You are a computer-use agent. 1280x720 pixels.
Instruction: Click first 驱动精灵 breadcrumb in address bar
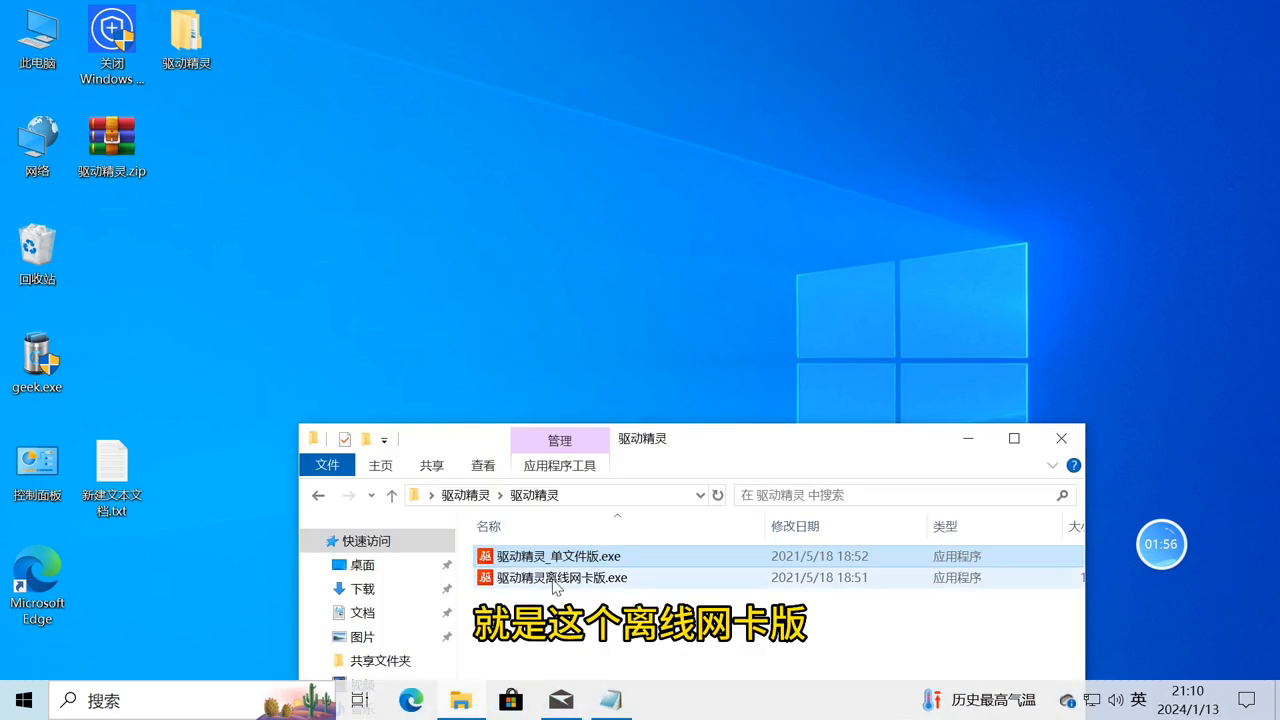click(466, 495)
